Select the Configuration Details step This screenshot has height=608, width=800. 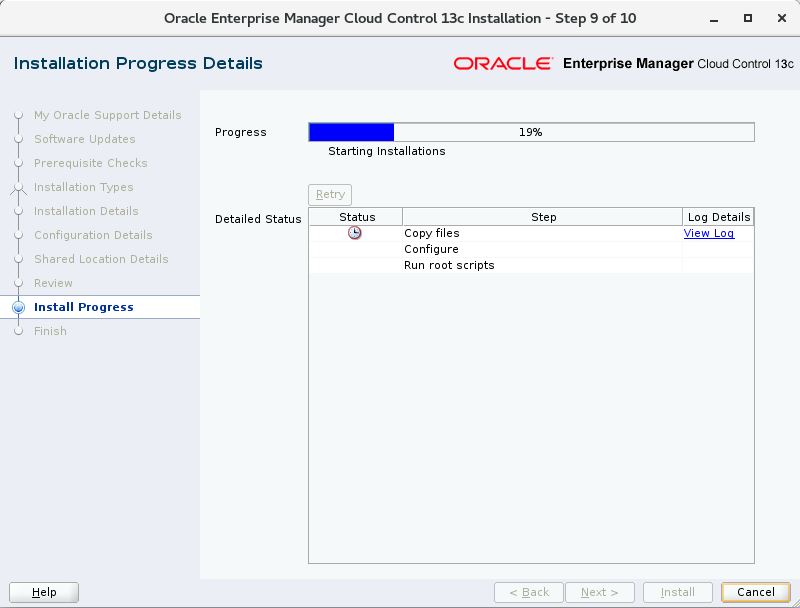(x=93, y=235)
